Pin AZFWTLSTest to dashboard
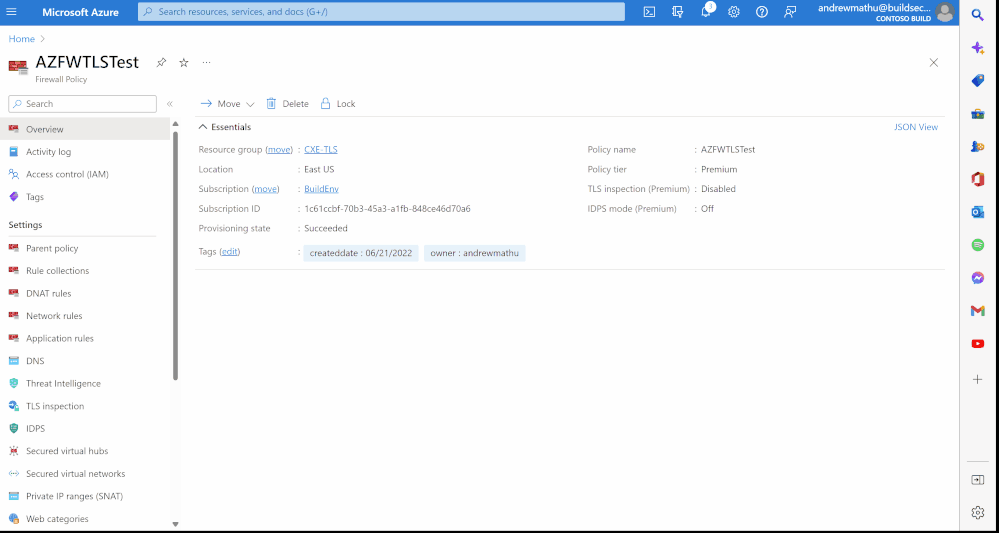 pos(161,62)
